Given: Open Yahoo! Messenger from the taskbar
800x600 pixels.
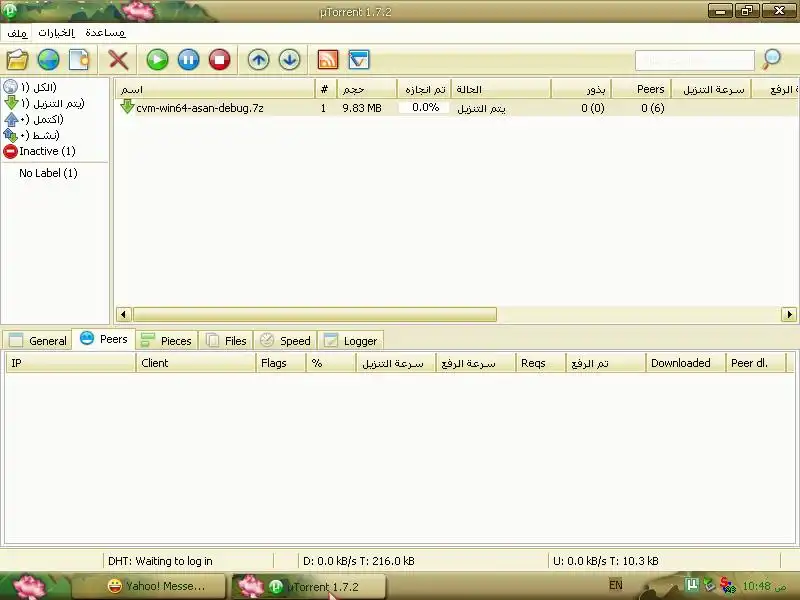Looking at the screenshot, I should point(148,586).
